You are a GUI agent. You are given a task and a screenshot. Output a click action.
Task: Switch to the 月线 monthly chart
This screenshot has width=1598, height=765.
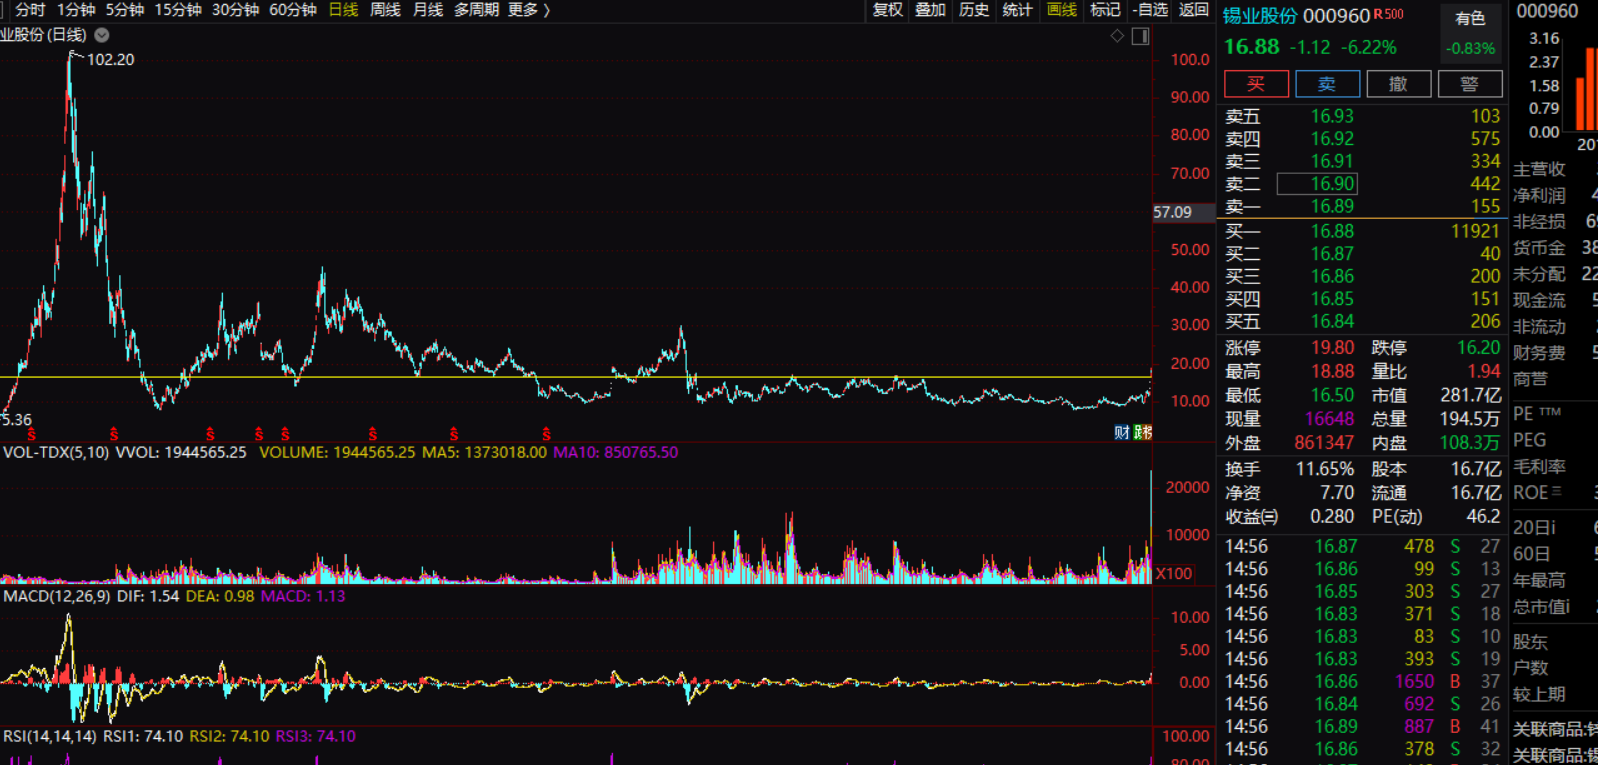[428, 10]
